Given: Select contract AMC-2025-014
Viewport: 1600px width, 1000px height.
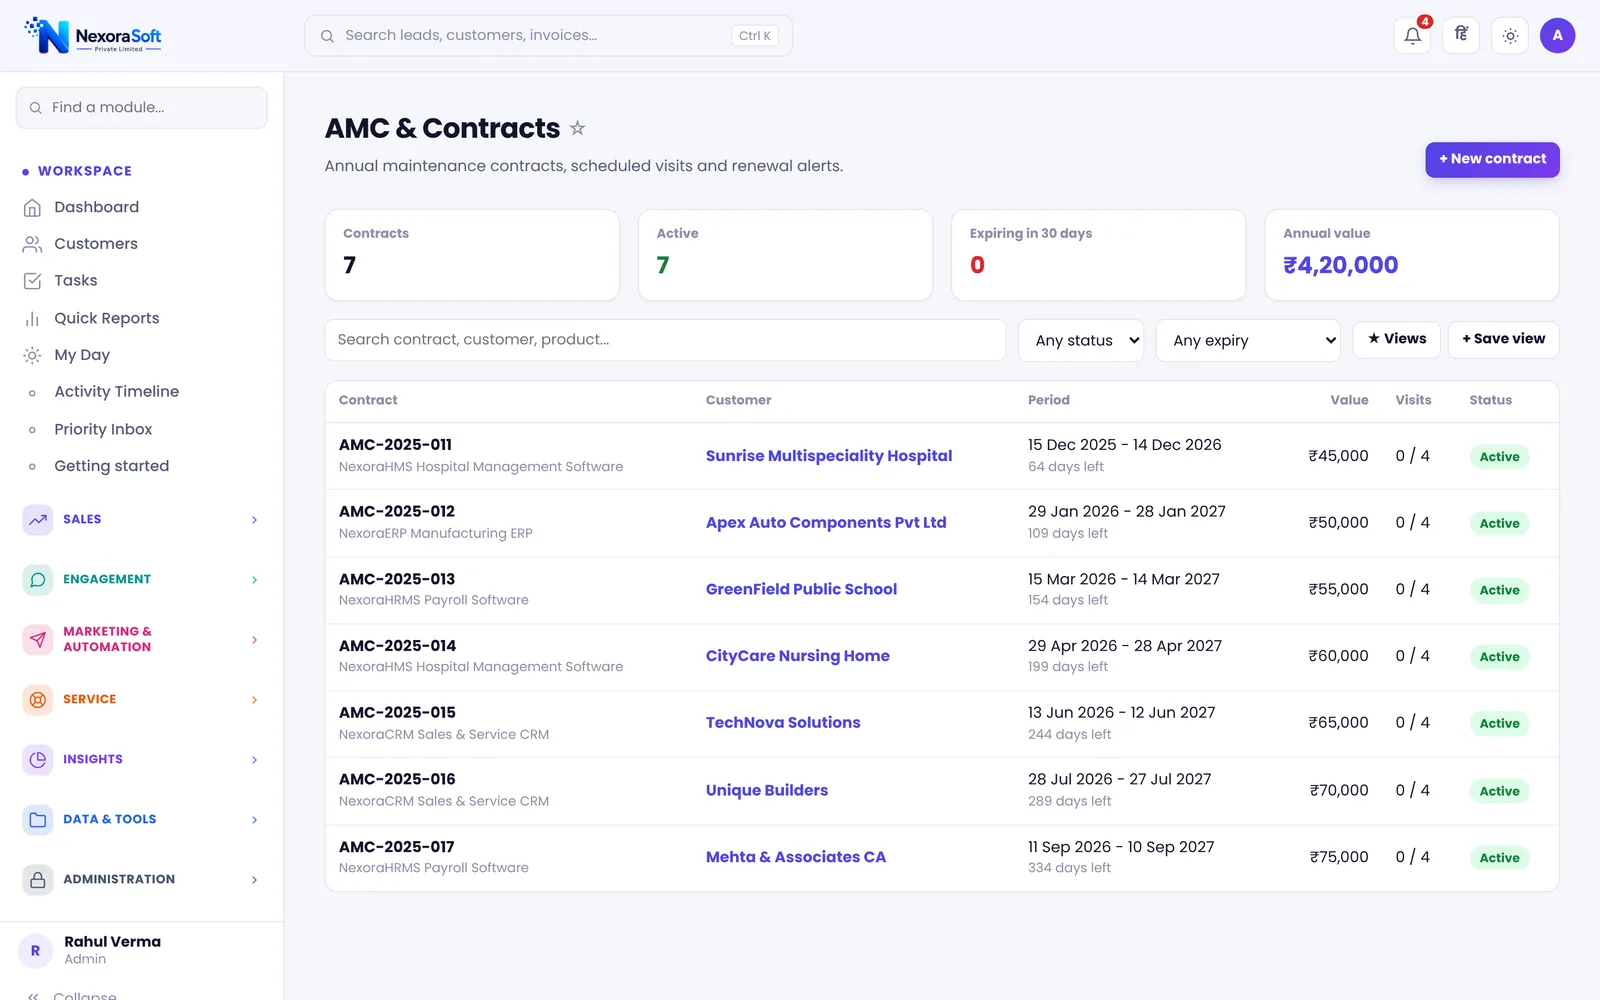Looking at the screenshot, I should (397, 646).
